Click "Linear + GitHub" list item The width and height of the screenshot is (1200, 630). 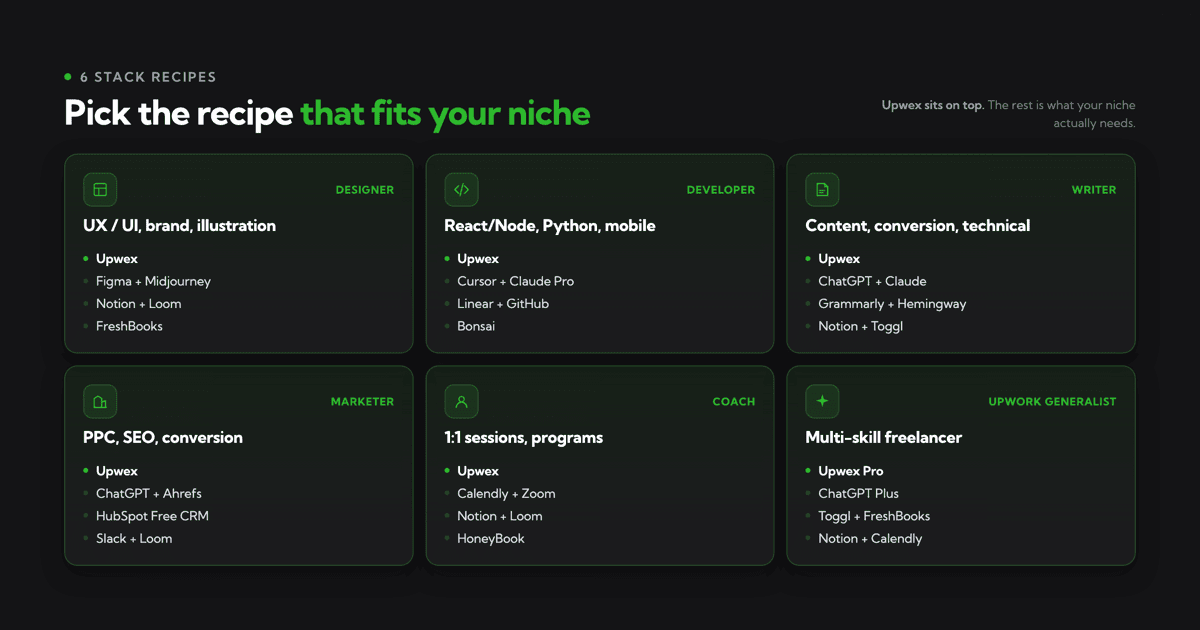[503, 304]
